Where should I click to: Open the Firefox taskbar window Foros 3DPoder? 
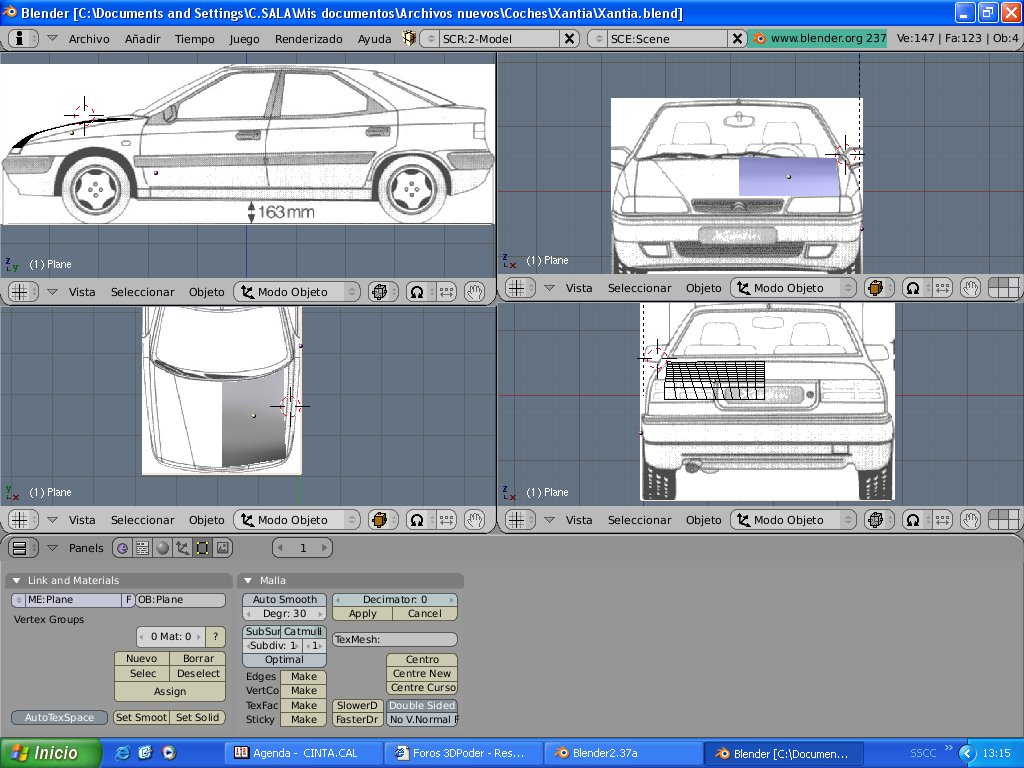click(462, 753)
